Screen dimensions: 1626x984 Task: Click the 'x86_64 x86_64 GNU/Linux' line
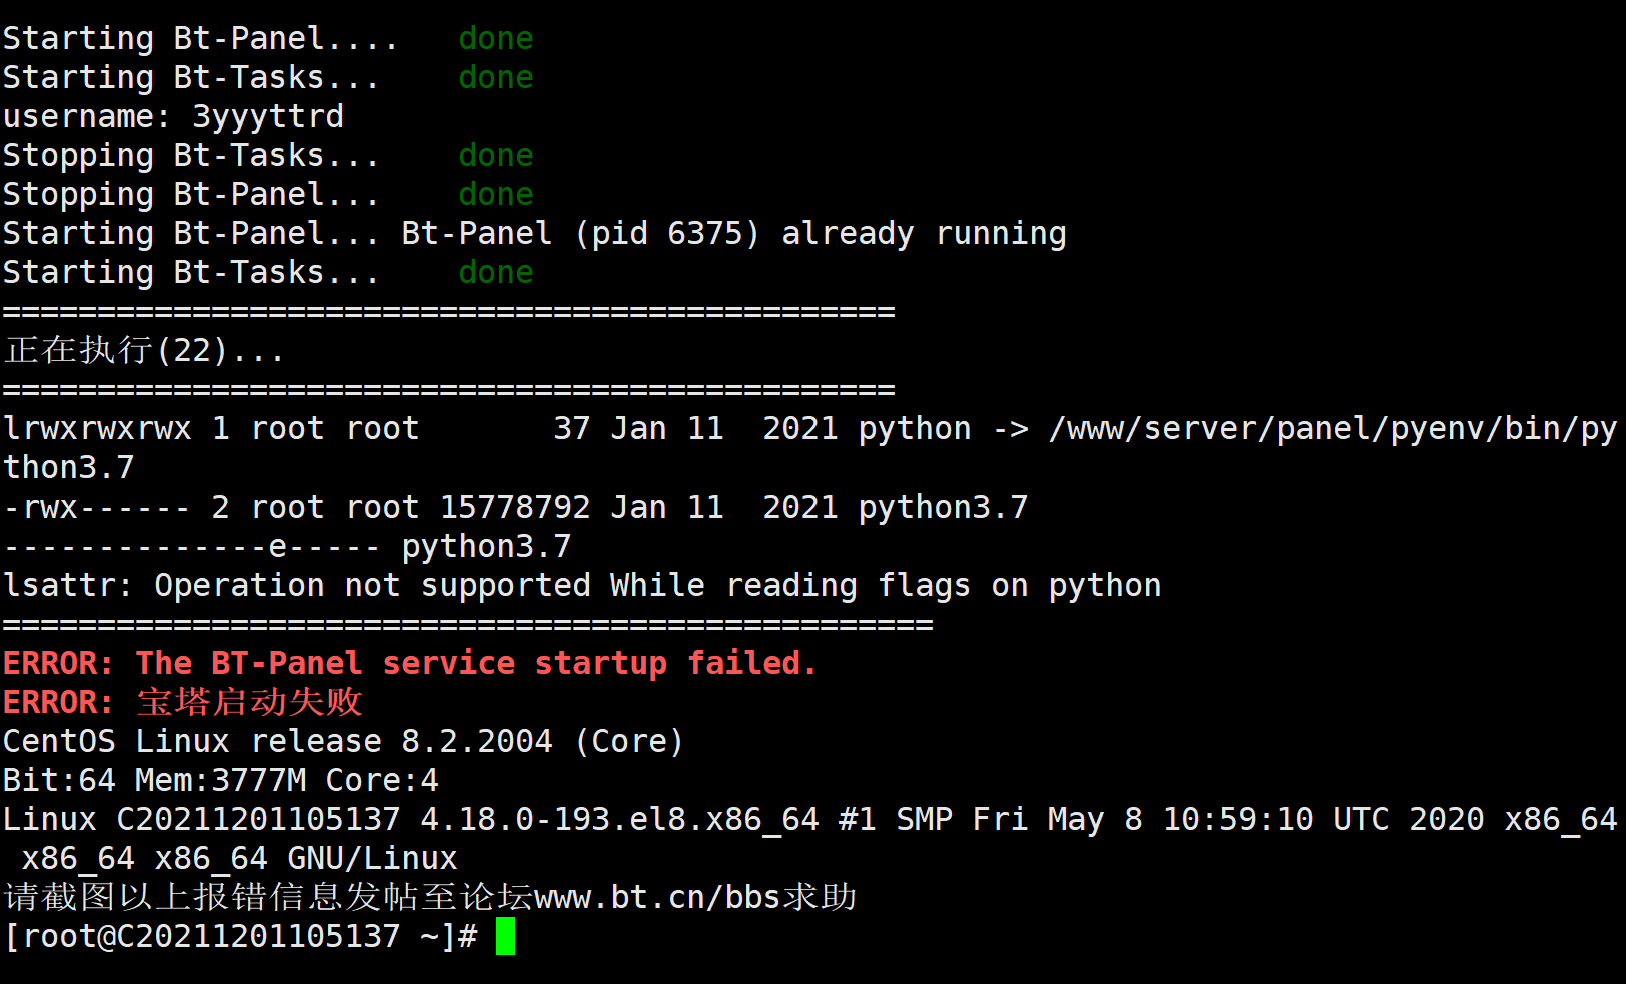[239, 858]
